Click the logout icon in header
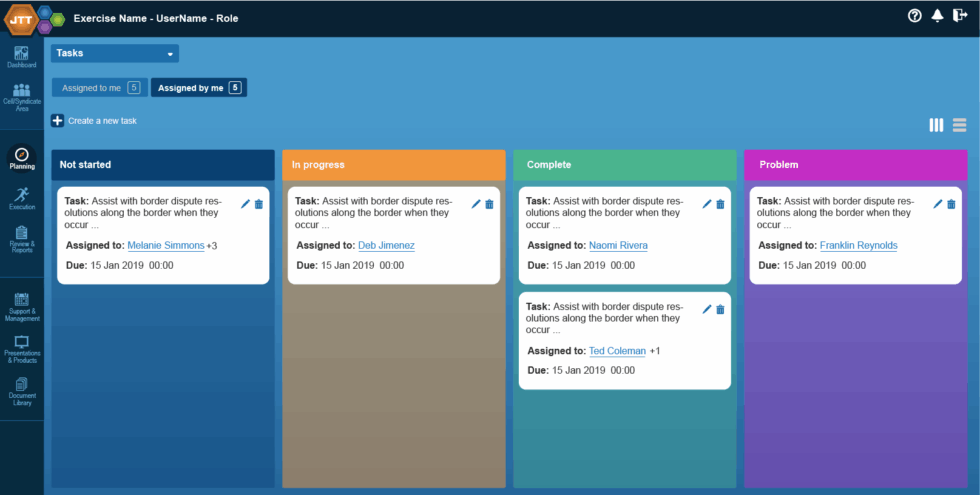 960,16
